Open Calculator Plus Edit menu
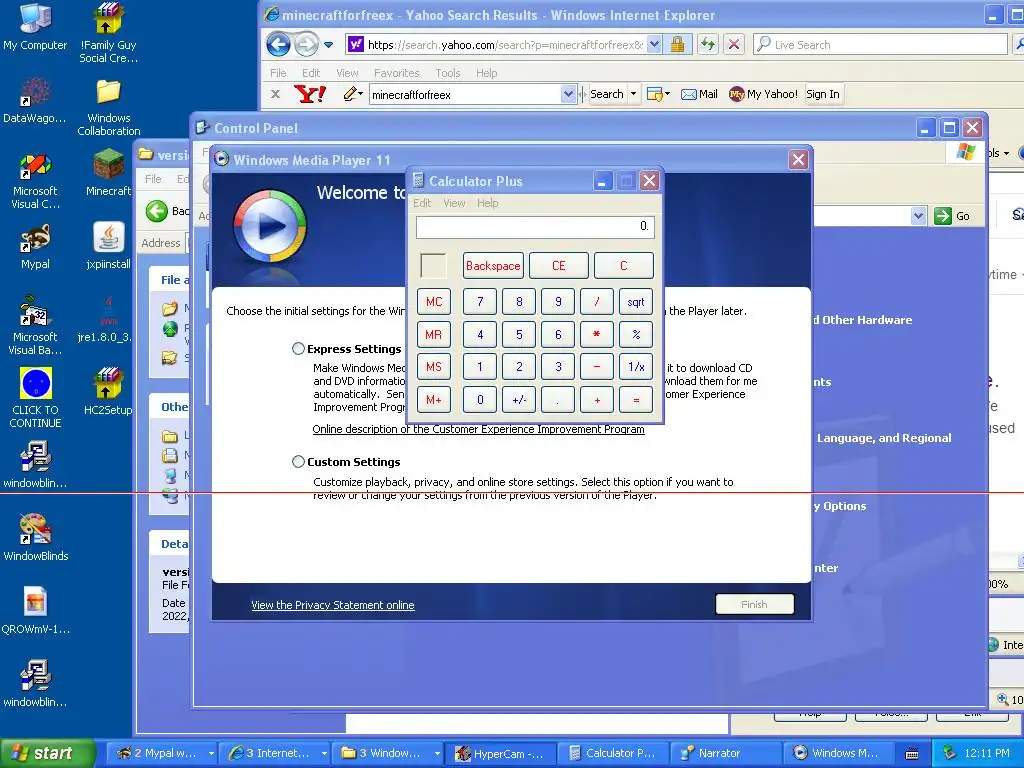The width and height of the screenshot is (1024, 768). coord(422,203)
